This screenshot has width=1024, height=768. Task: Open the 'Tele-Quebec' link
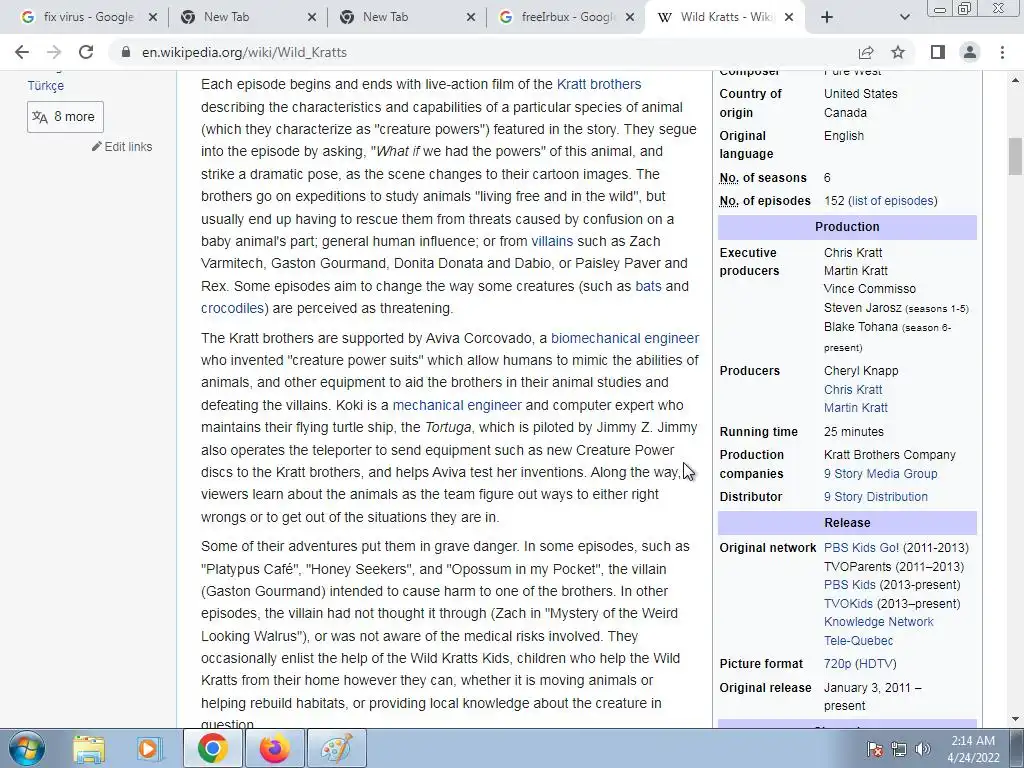point(858,641)
